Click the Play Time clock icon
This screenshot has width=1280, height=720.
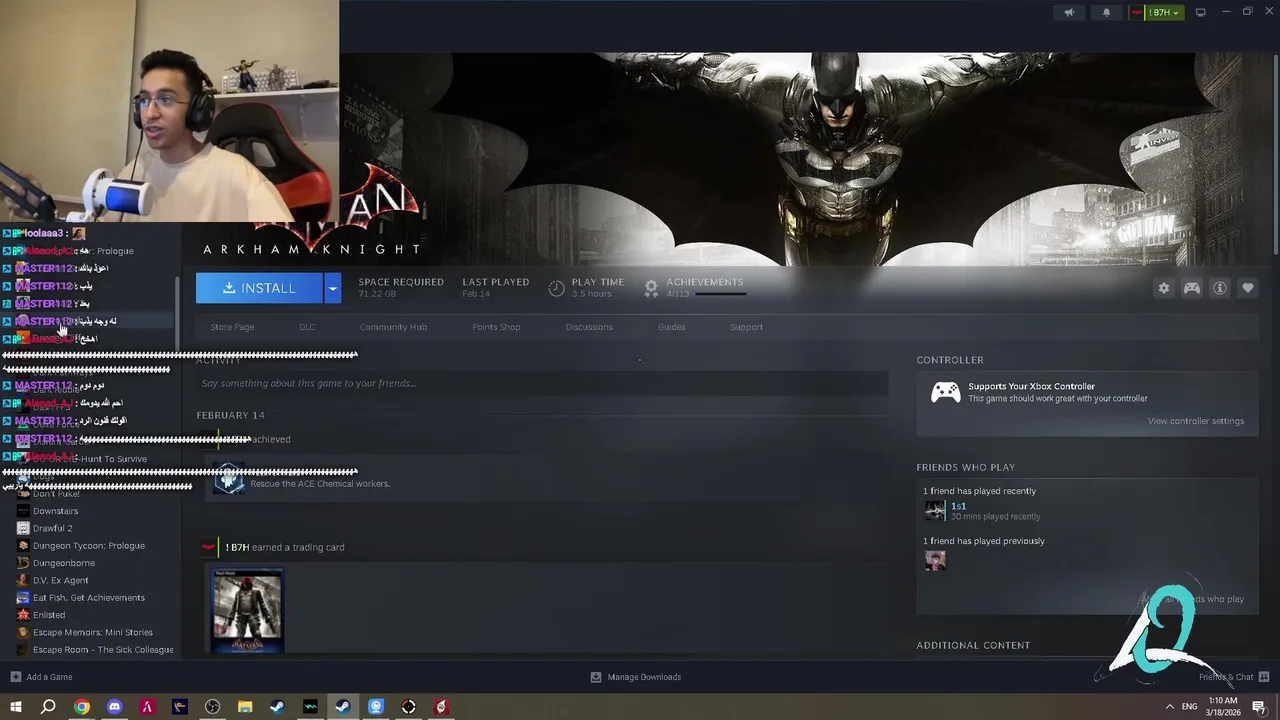pyautogui.click(x=557, y=288)
